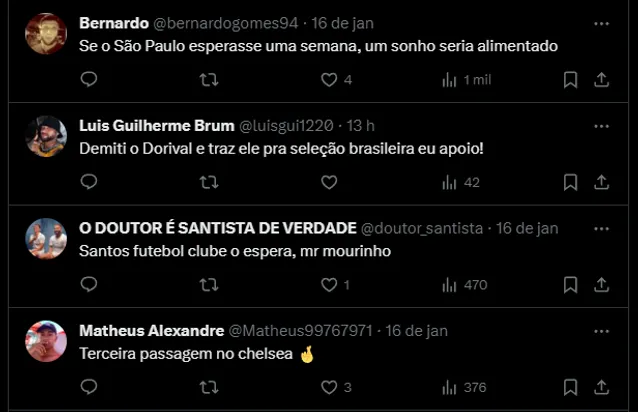View analytics of Bernardo's 1 mil views tweet
The width and height of the screenshot is (638, 412).
449,80
